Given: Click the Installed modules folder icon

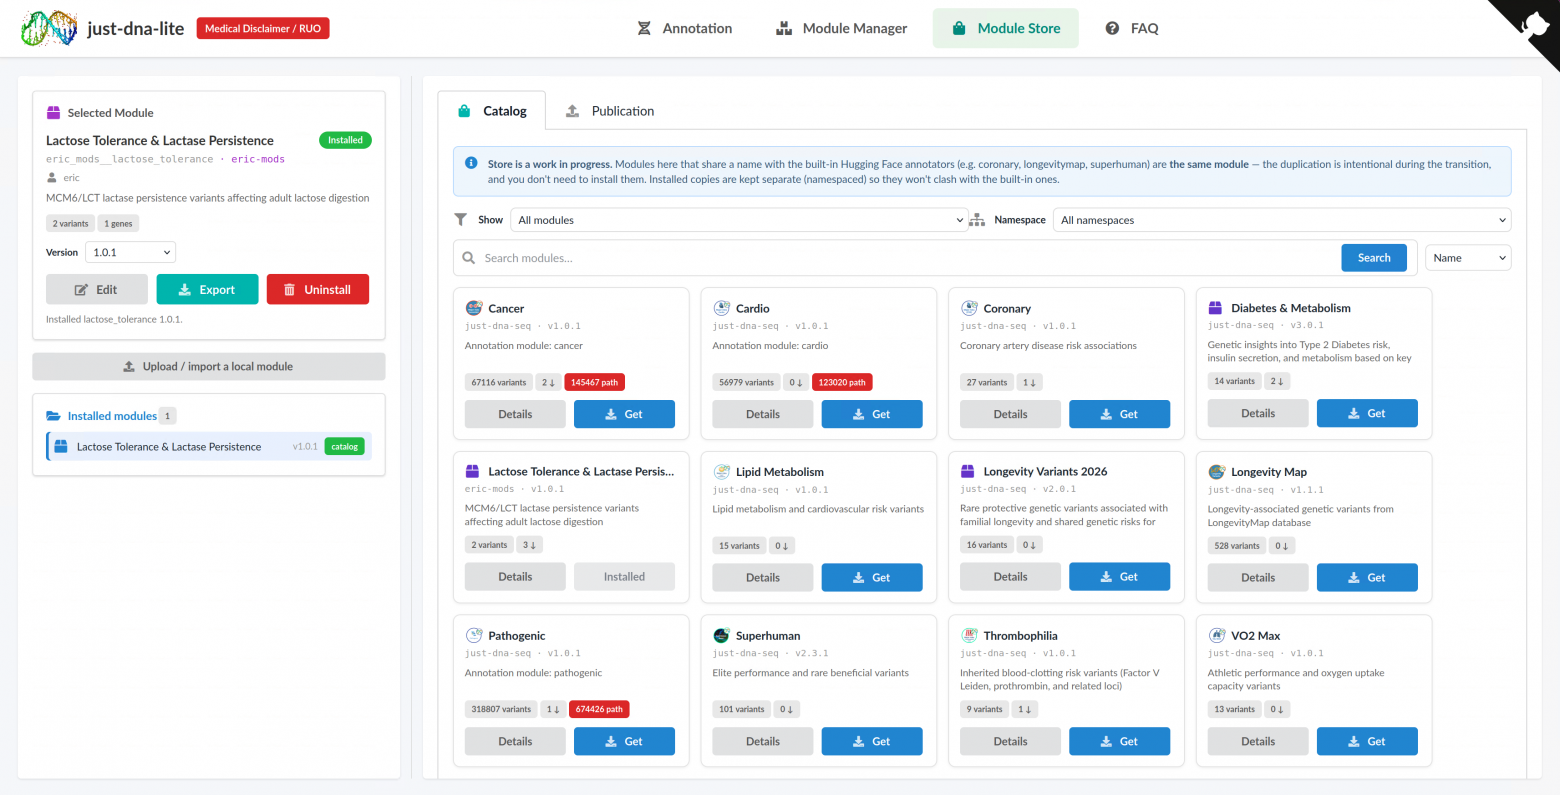Looking at the screenshot, I should click(x=54, y=416).
